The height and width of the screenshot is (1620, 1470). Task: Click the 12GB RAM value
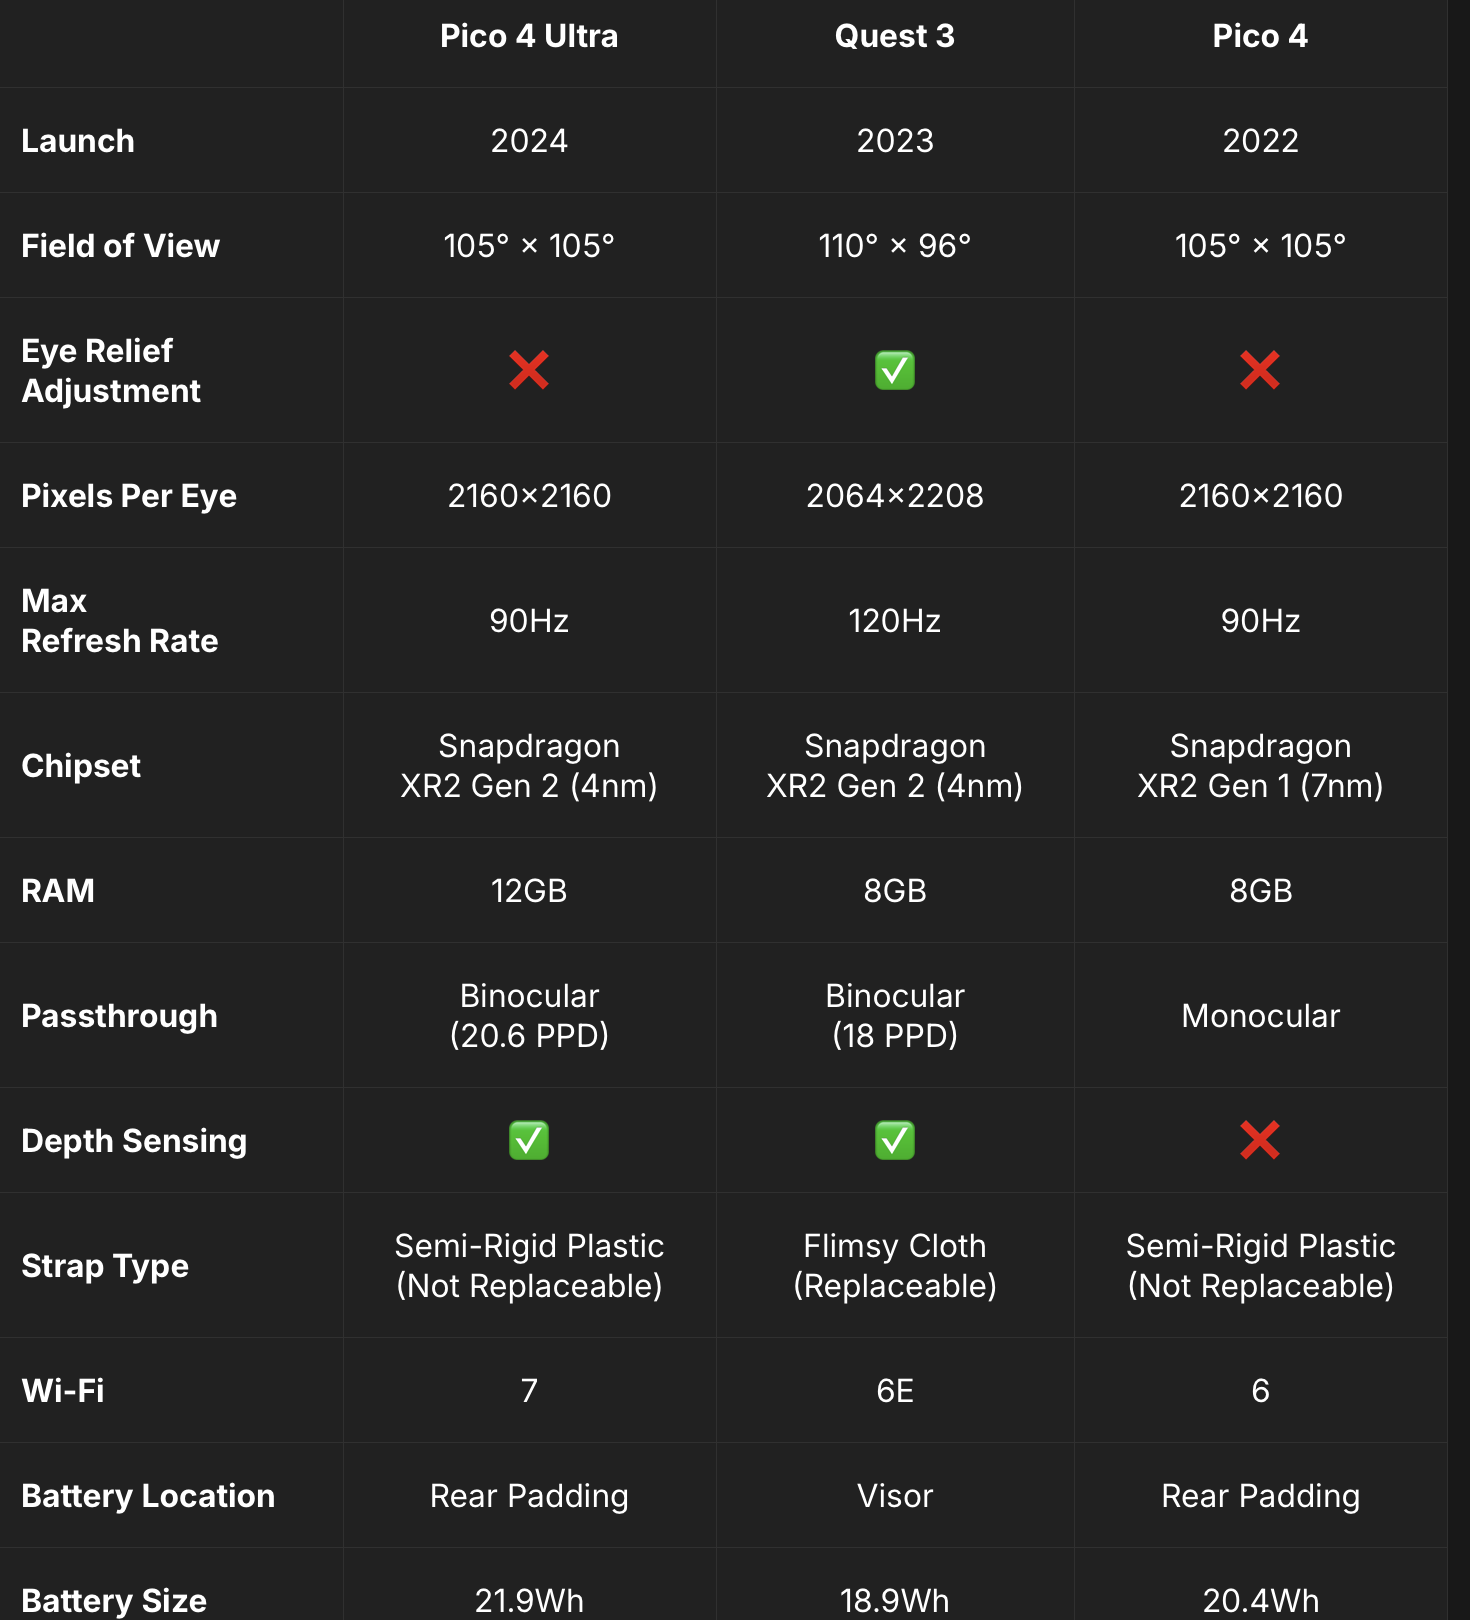pyautogui.click(x=529, y=891)
